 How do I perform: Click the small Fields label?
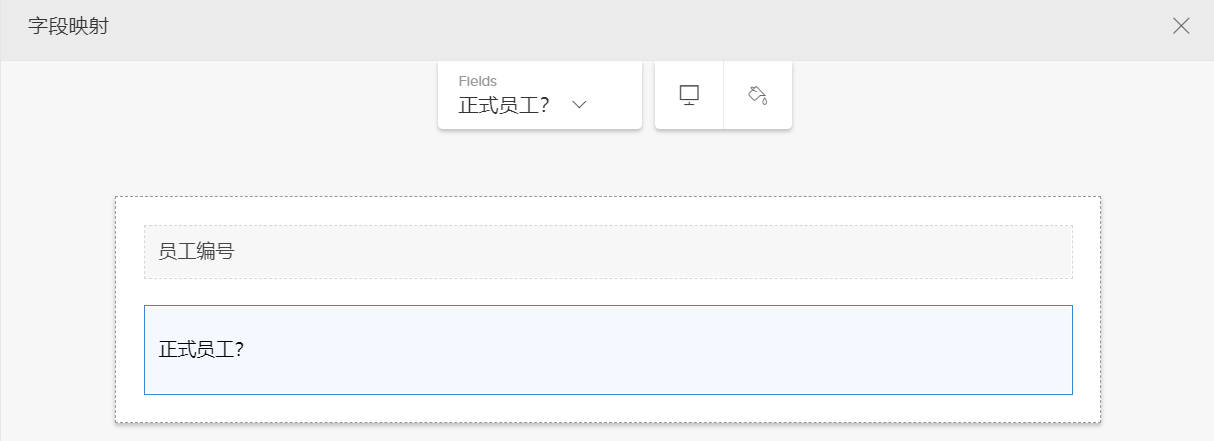pyautogui.click(x=477, y=81)
